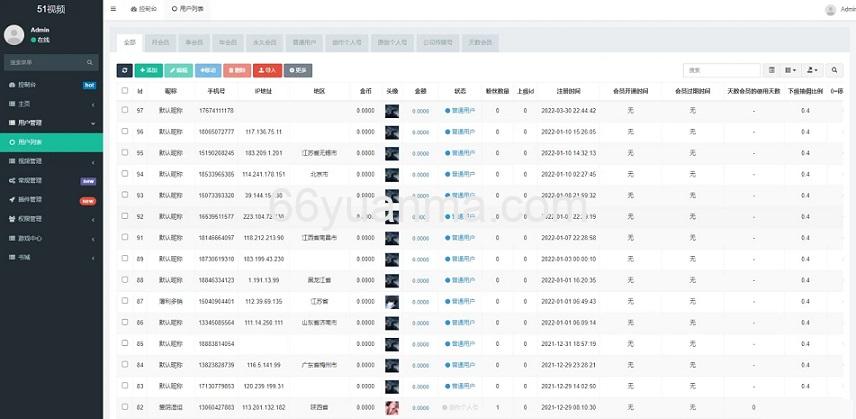
Task: Switch to the 用户列表 top tab
Action: coord(187,9)
